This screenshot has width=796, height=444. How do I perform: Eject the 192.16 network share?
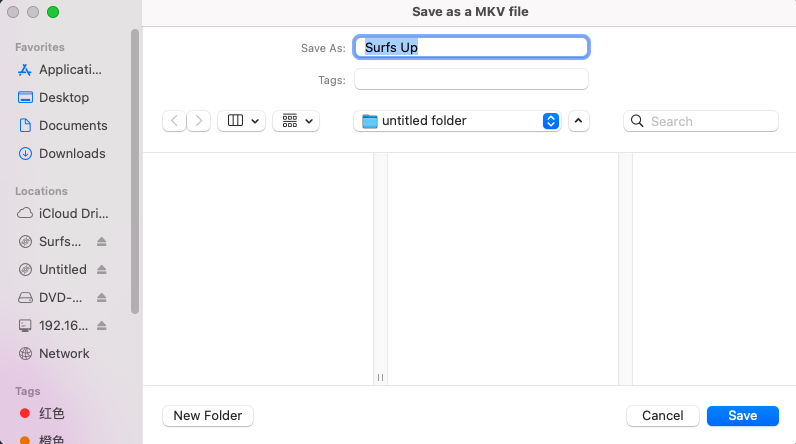tap(102, 325)
